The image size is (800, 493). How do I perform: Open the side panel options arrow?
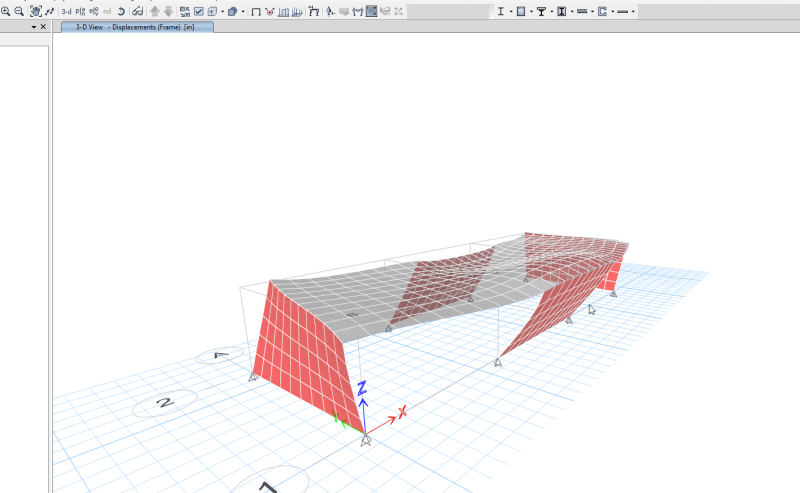tap(34, 27)
